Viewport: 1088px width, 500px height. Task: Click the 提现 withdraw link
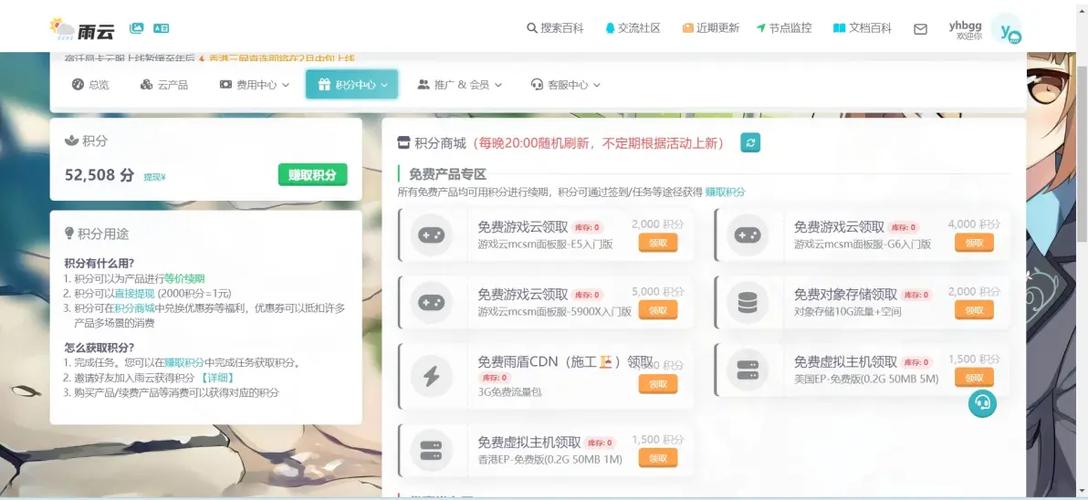tap(155, 177)
